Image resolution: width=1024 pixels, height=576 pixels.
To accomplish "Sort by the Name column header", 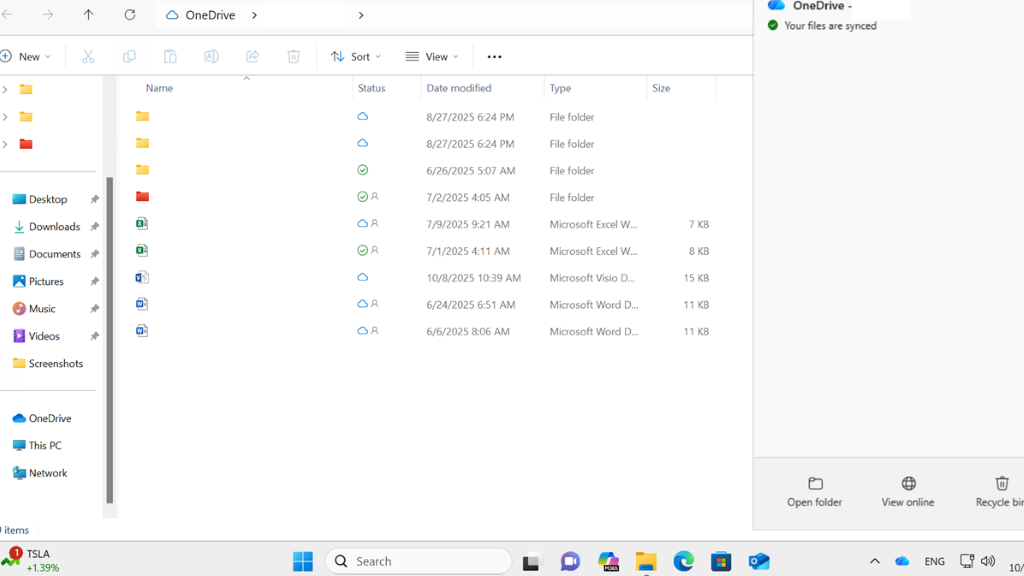I will click(159, 88).
